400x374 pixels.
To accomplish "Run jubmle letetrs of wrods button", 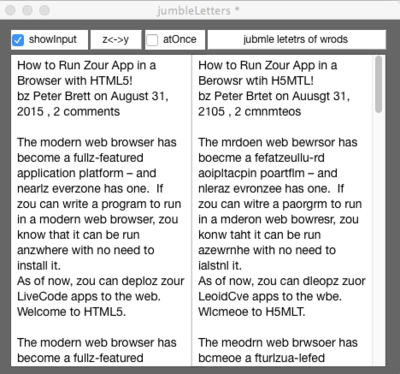I will tap(297, 40).
